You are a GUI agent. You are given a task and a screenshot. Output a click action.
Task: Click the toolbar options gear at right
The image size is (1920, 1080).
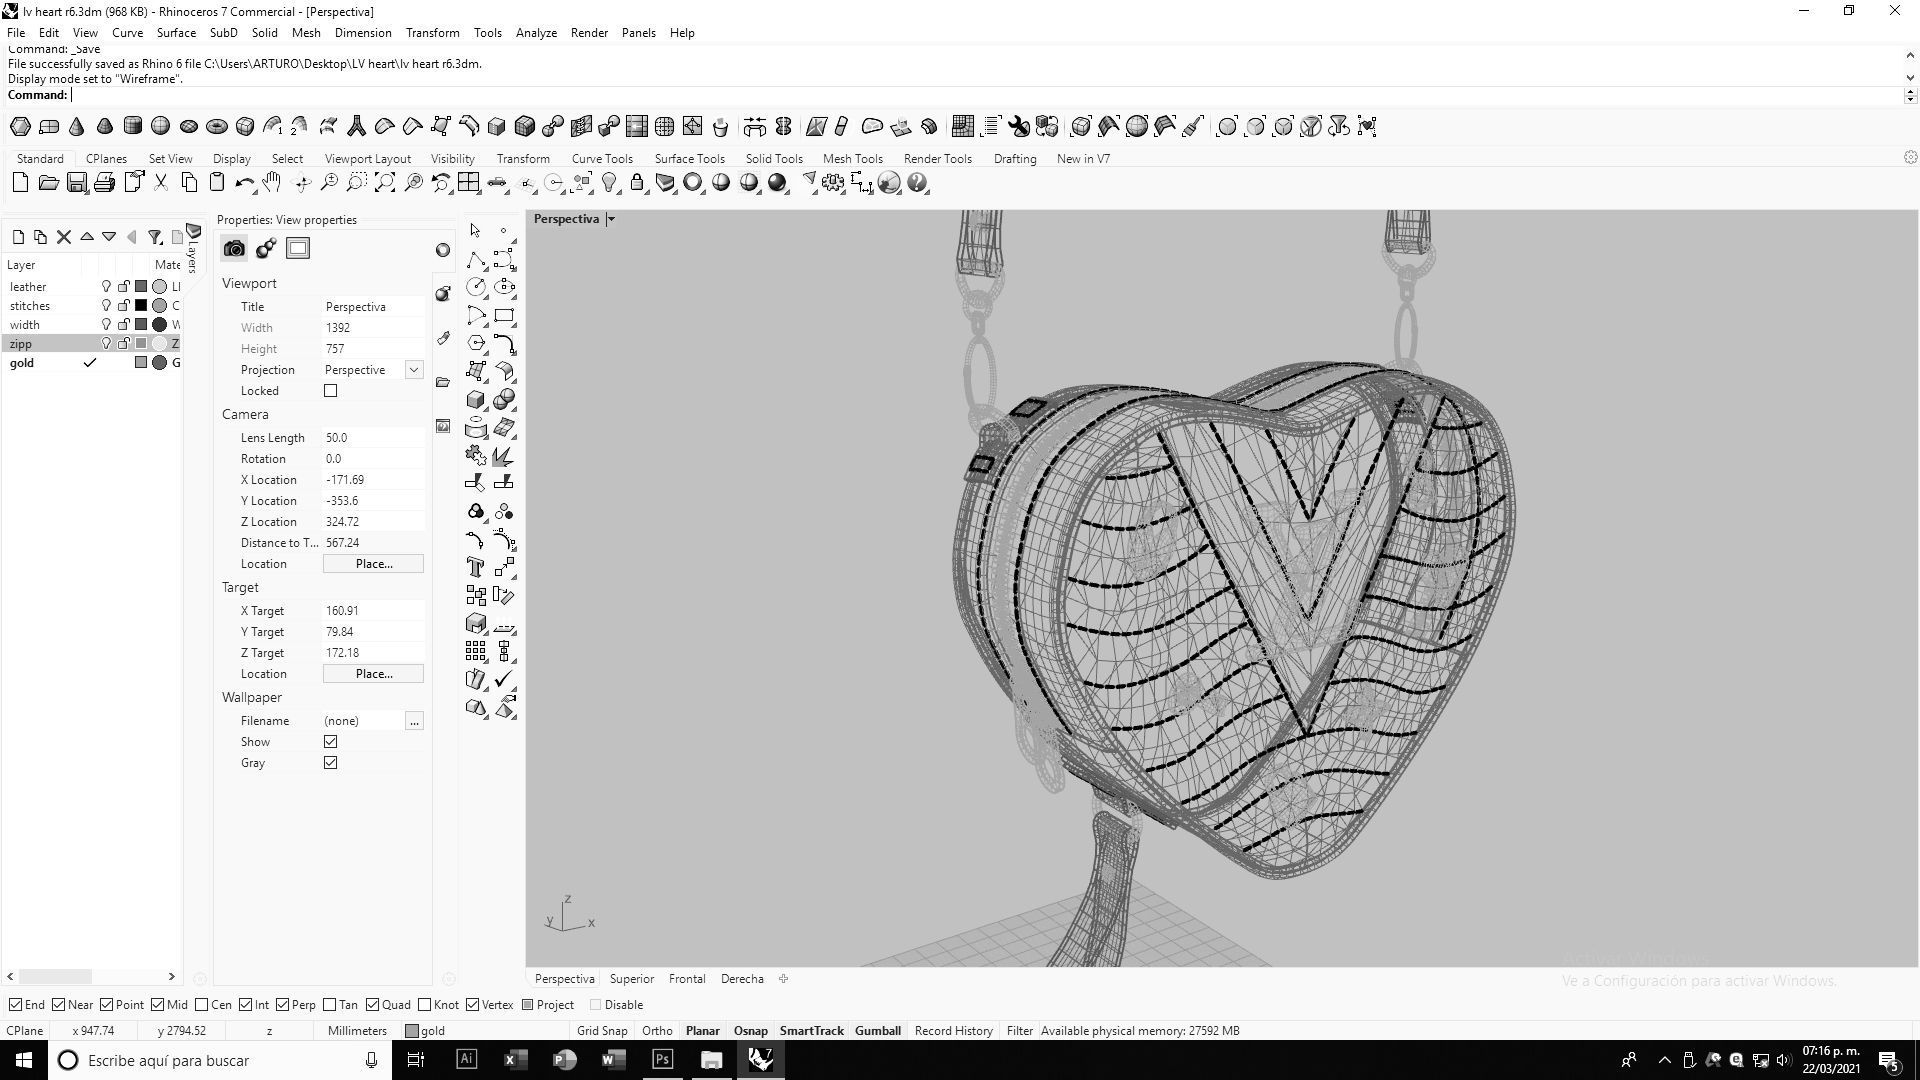1910,158
